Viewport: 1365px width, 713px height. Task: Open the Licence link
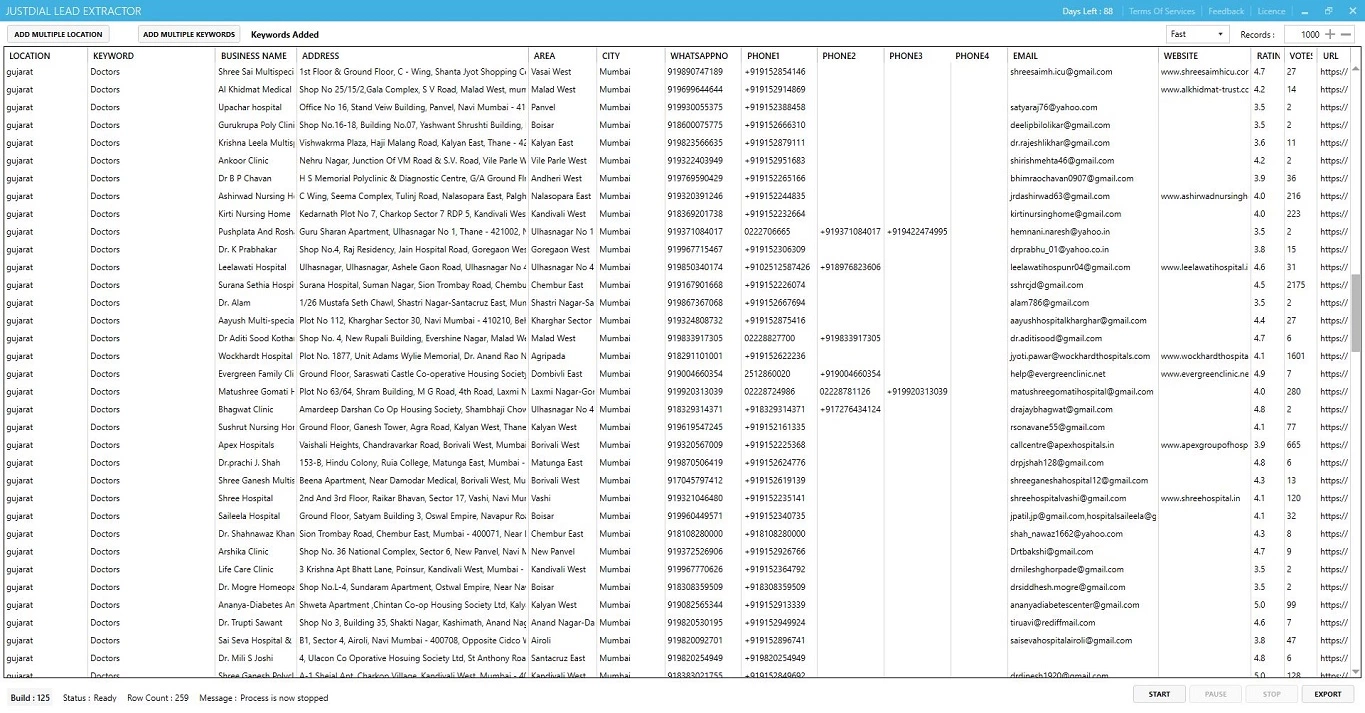pos(1271,11)
